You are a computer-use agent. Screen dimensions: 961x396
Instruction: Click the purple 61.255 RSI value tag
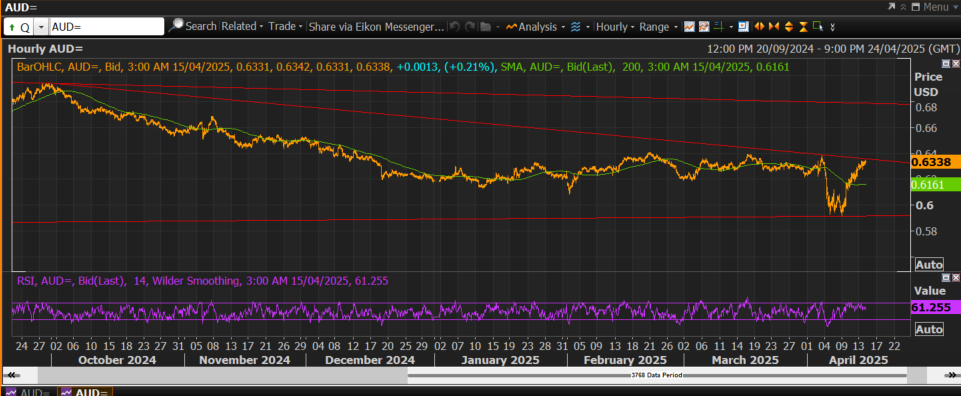(935, 308)
